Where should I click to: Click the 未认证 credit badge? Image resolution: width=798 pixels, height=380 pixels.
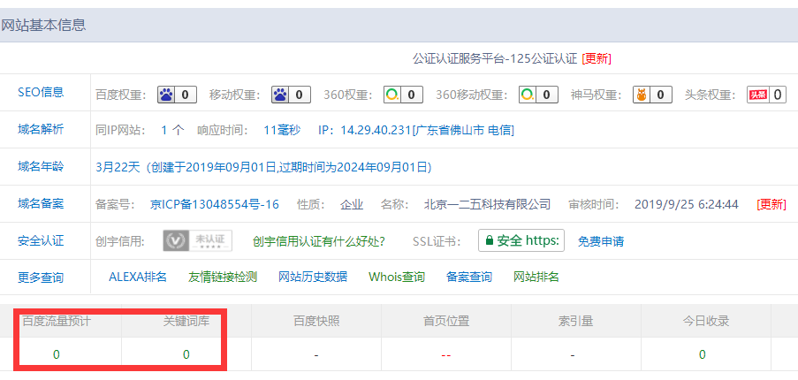pyautogui.click(x=197, y=241)
